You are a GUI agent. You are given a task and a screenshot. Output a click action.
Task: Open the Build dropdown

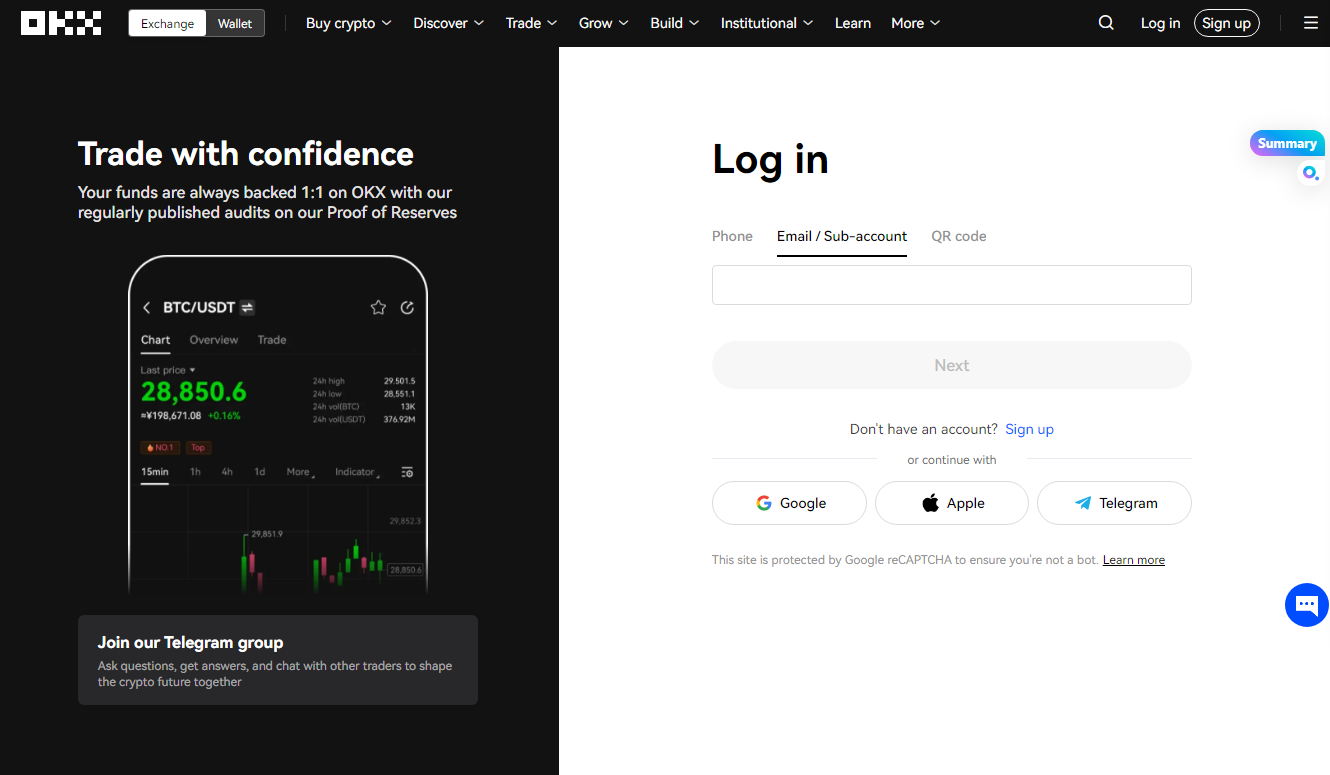pos(675,23)
